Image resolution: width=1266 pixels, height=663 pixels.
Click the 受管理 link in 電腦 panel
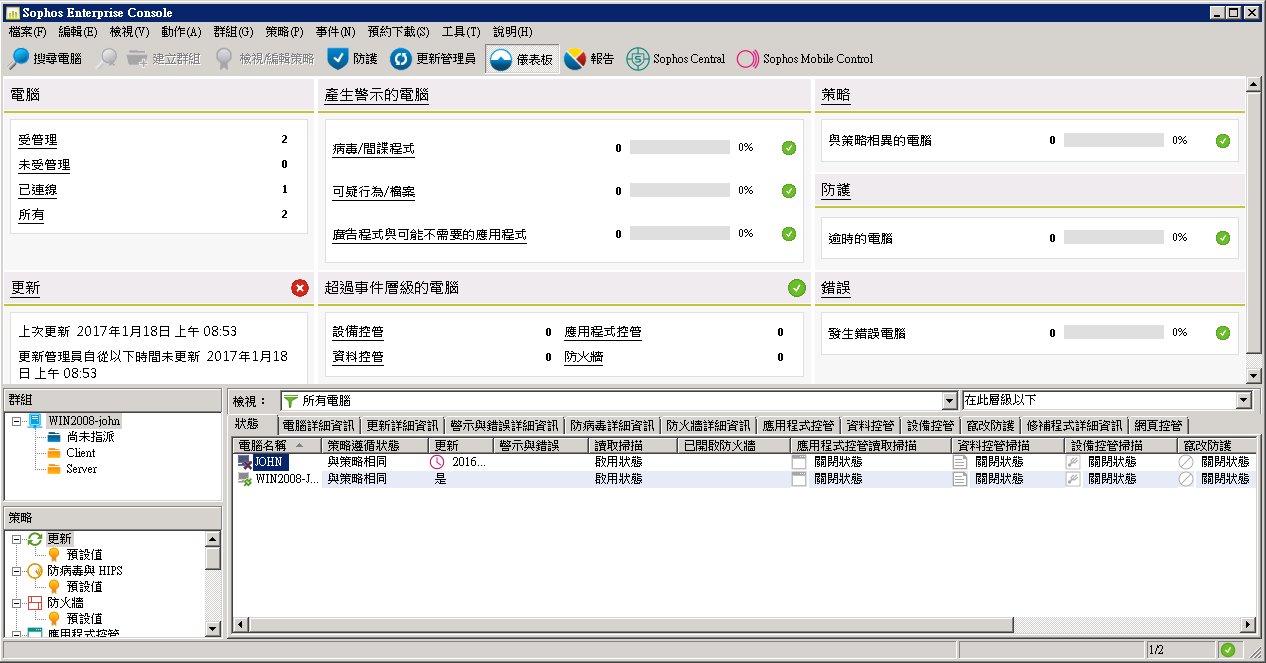pyautogui.click(x=38, y=140)
